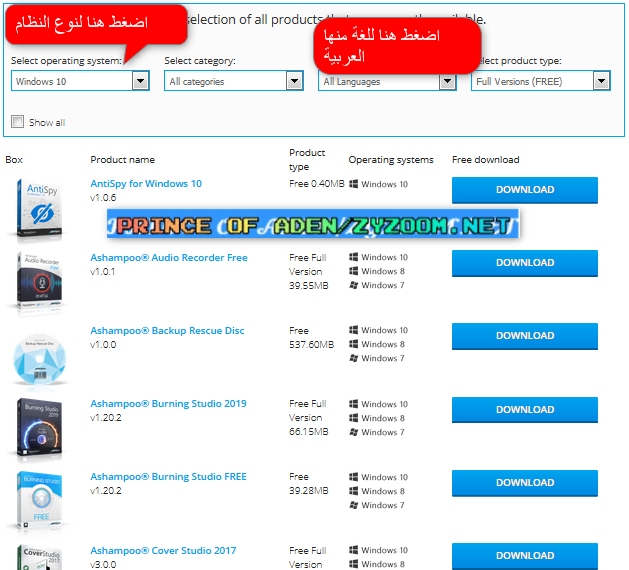Click the Windows 7 flag in Burning Studio 2019 row
Screen dimensions: 629x570
[x=353, y=432]
